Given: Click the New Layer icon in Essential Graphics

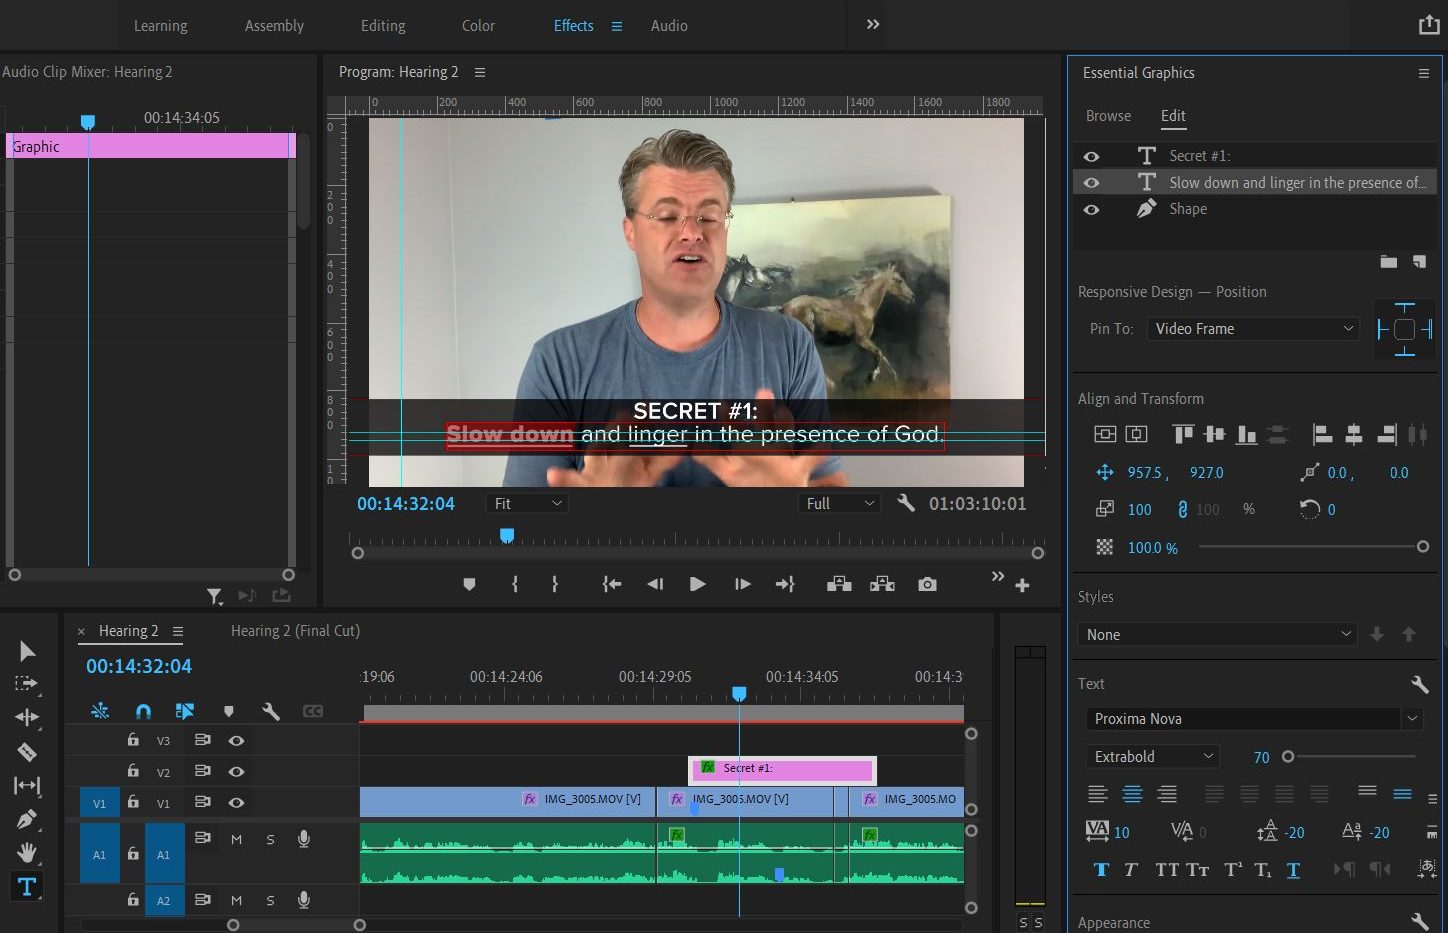Looking at the screenshot, I should [1419, 262].
